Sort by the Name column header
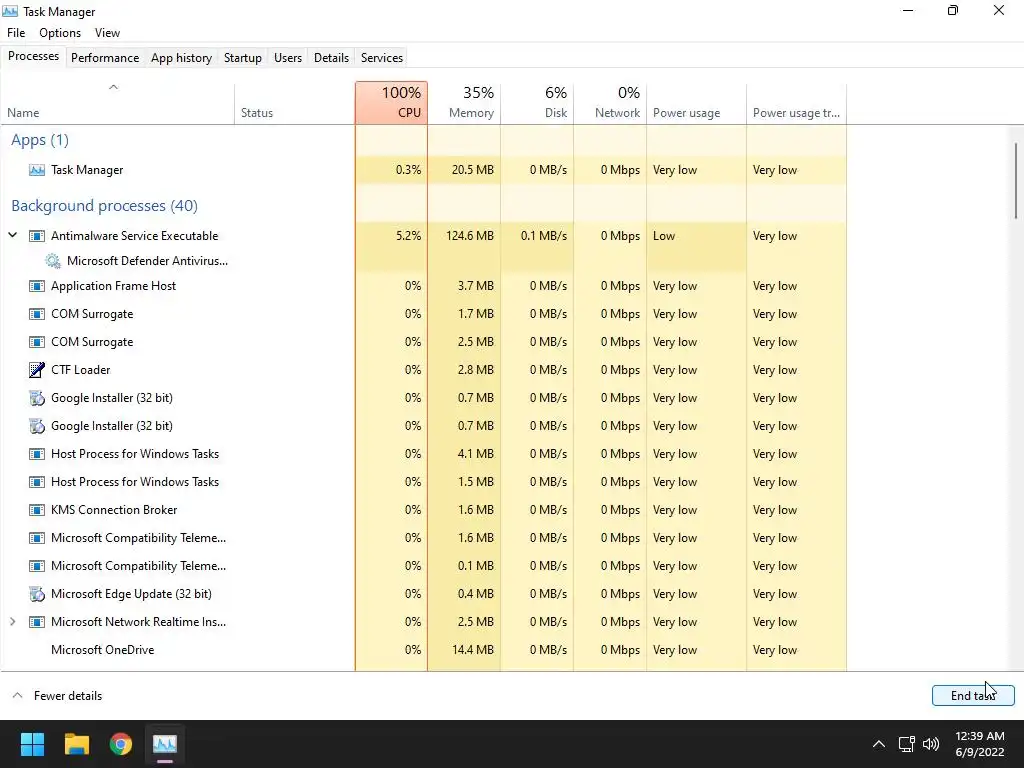This screenshot has height=768, width=1024. pyautogui.click(x=118, y=103)
